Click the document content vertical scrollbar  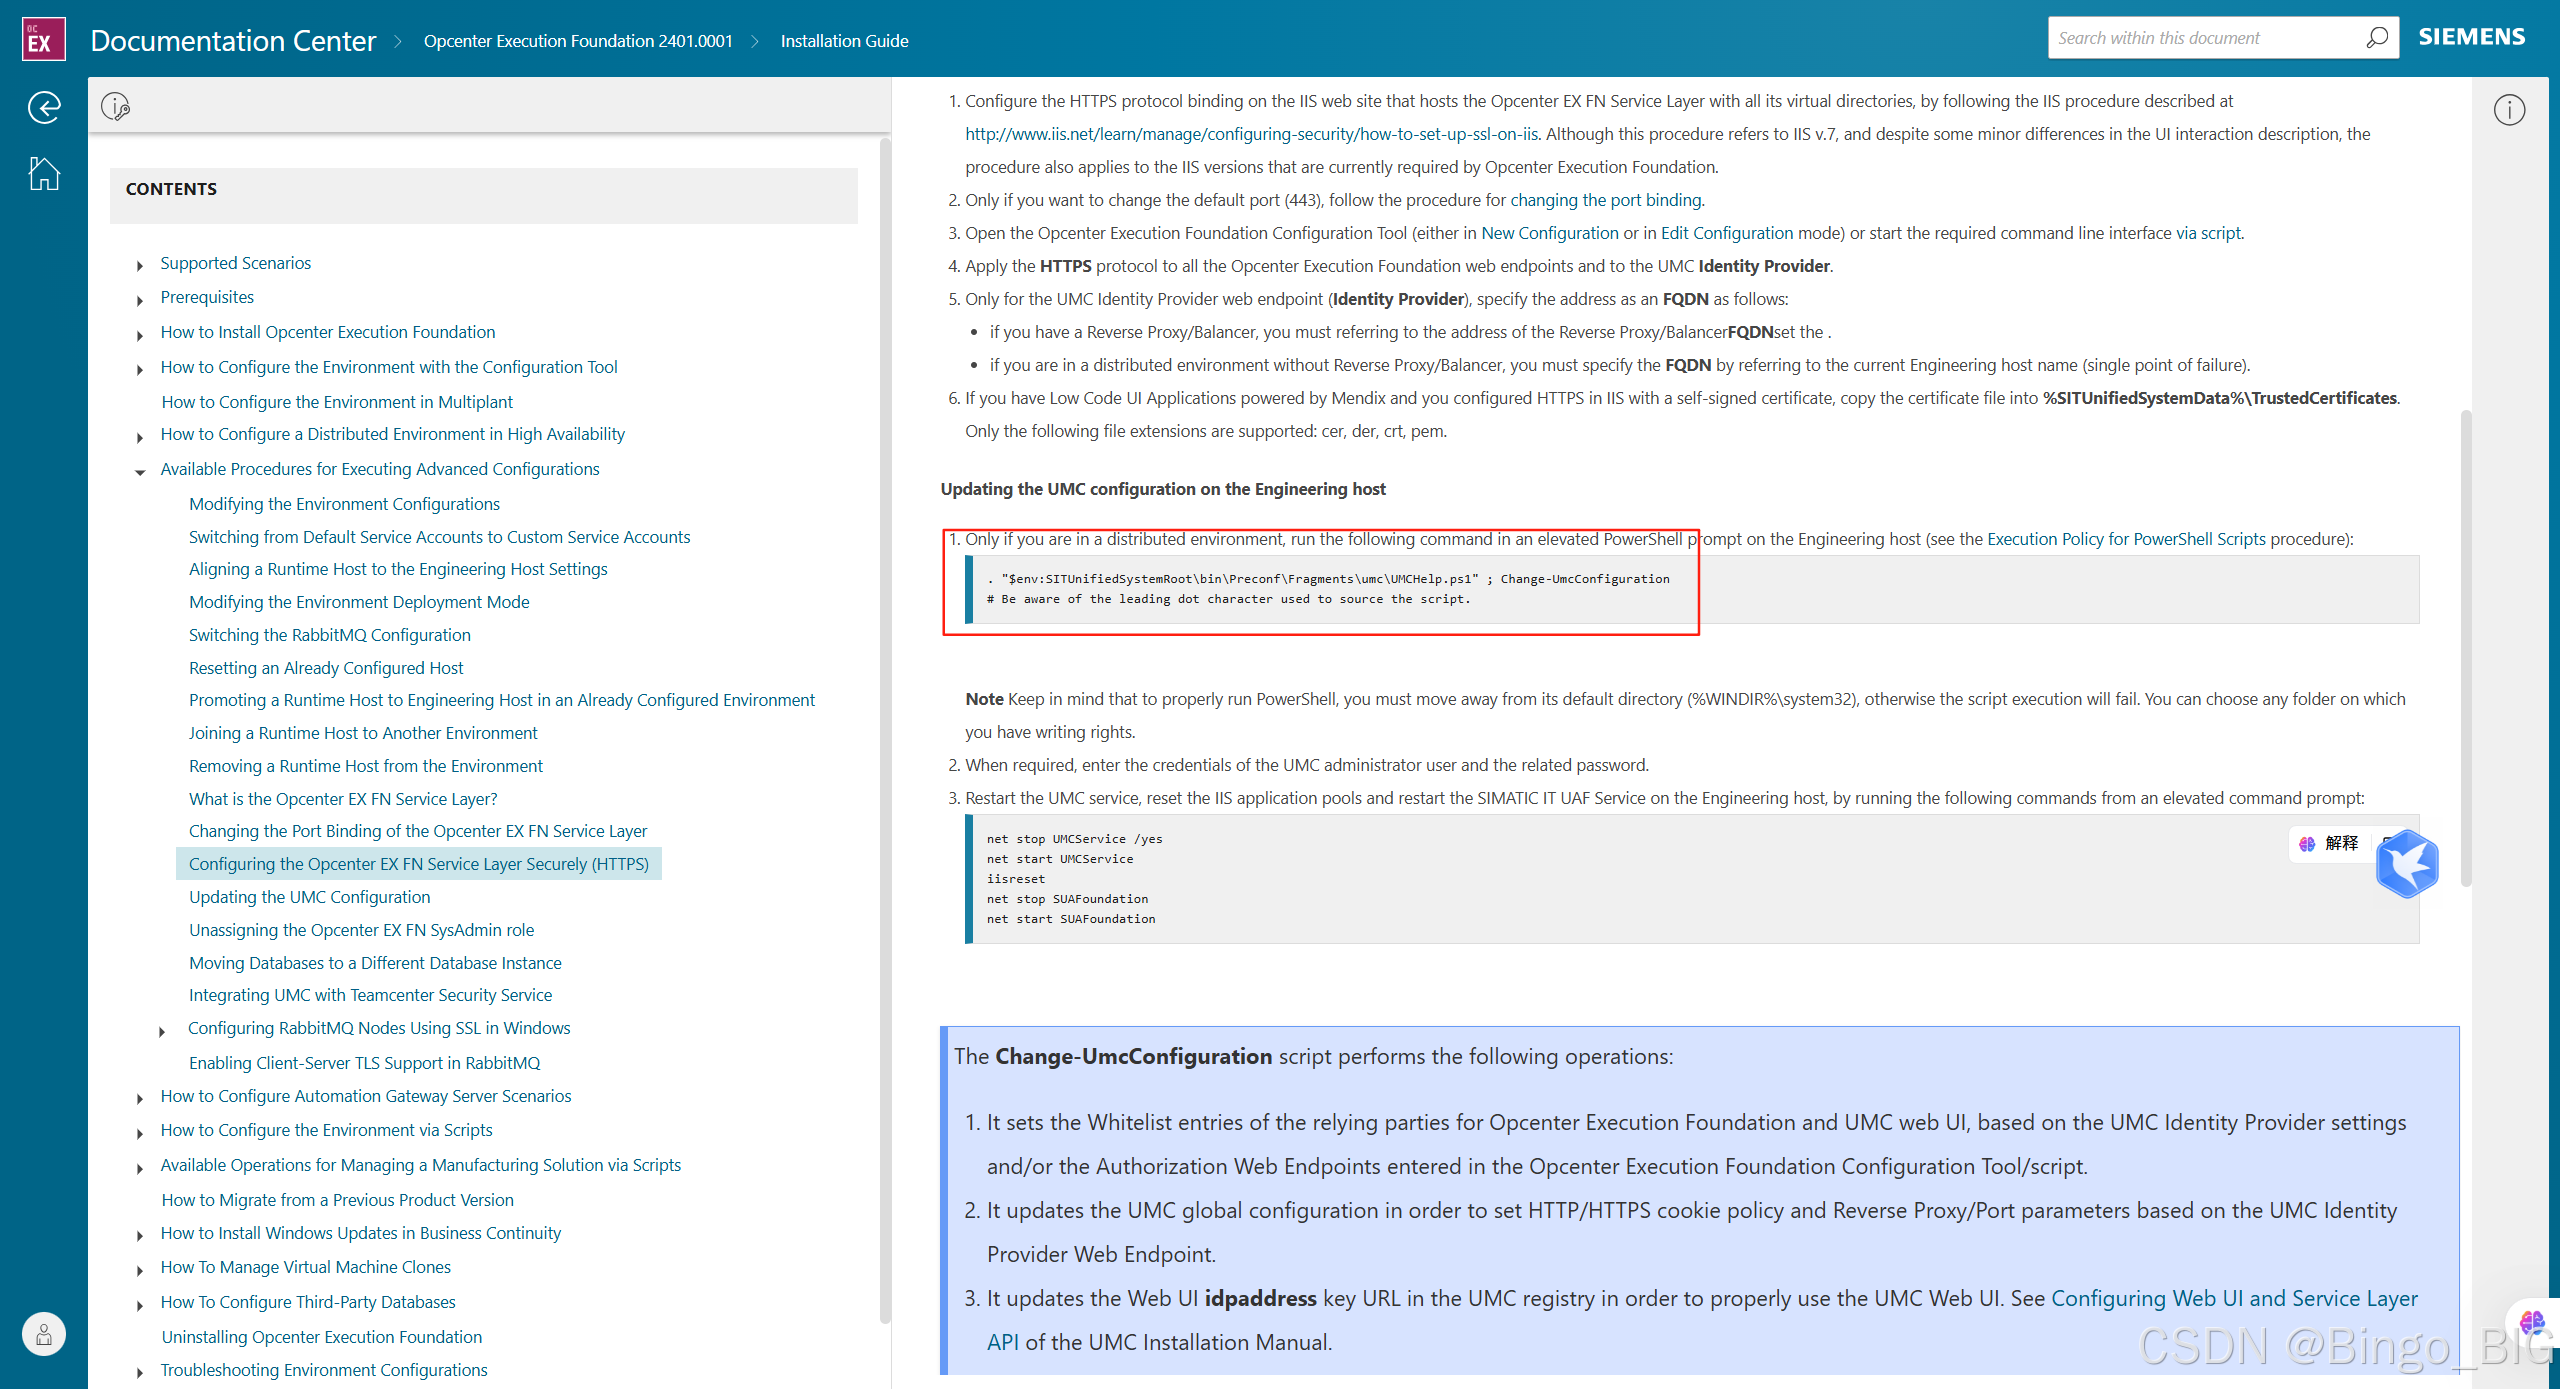[2465, 648]
